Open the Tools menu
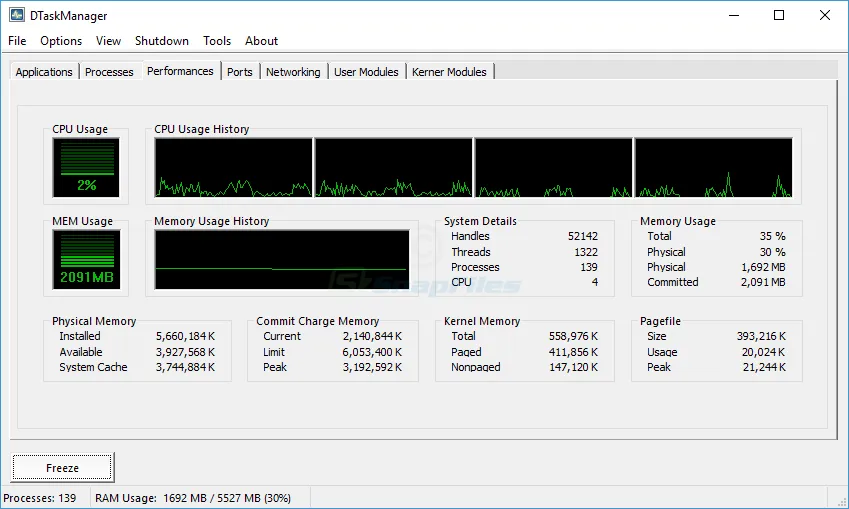 [217, 41]
